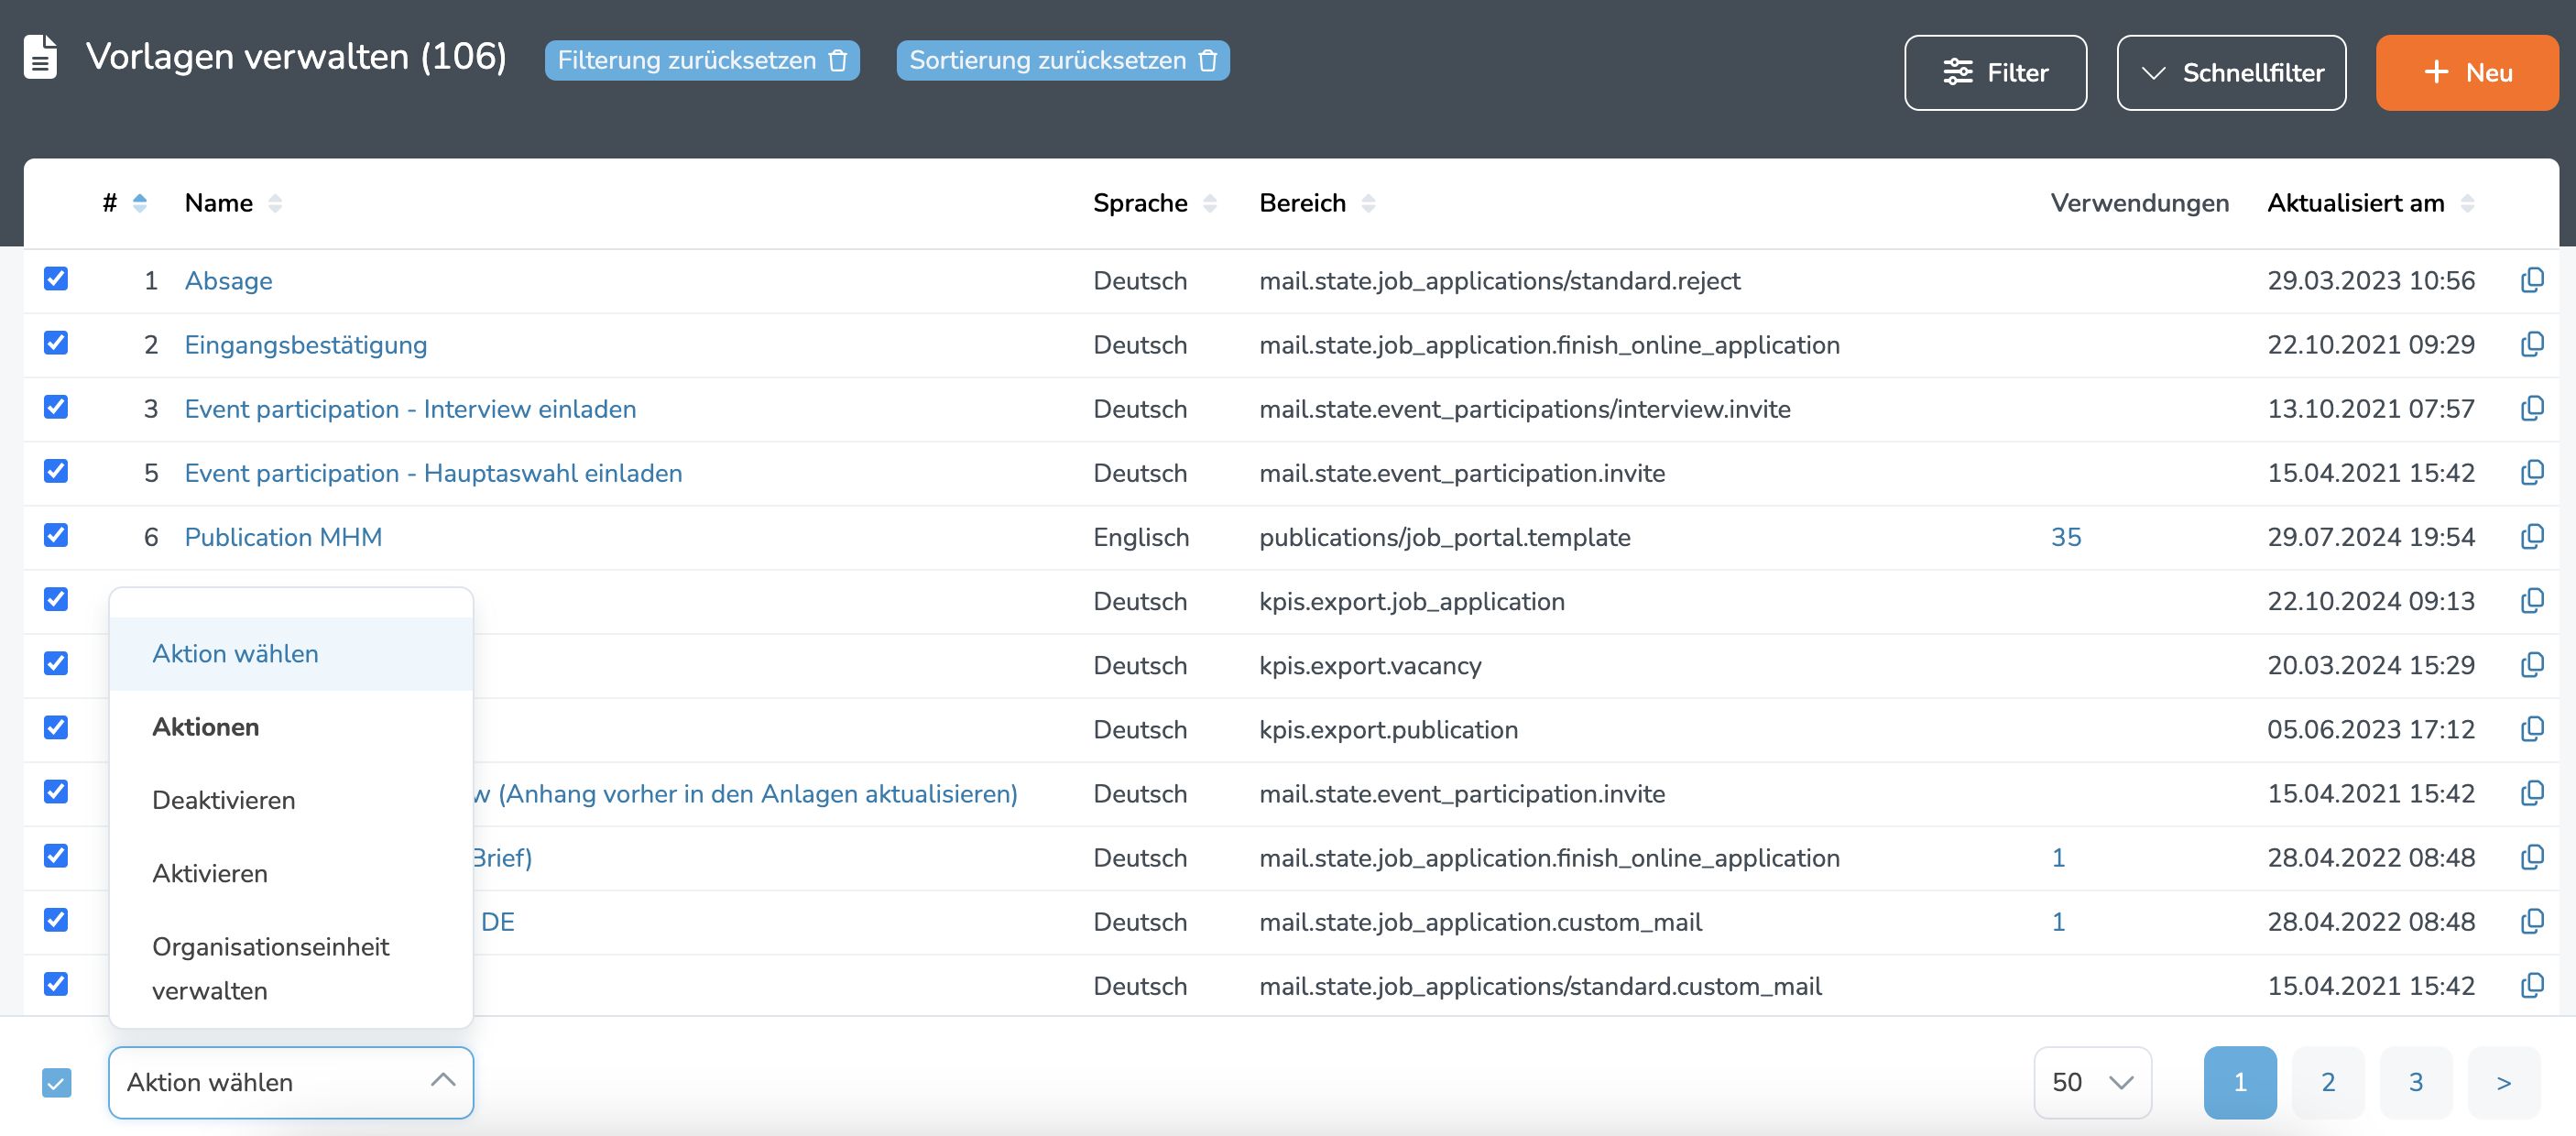Screen dimensions: 2576x1136
Task: Click the Englisch language cell
Action: (1141, 537)
